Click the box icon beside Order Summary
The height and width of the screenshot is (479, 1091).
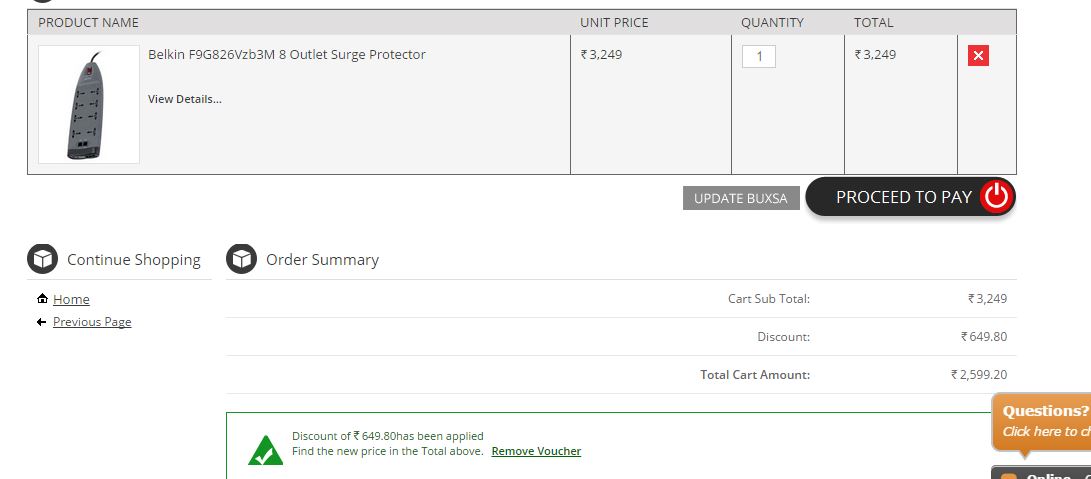[x=242, y=260]
